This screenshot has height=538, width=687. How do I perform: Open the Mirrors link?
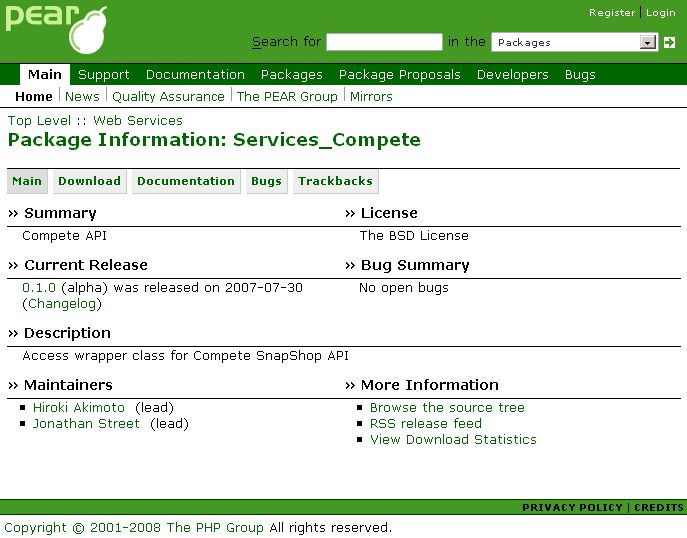[371, 96]
